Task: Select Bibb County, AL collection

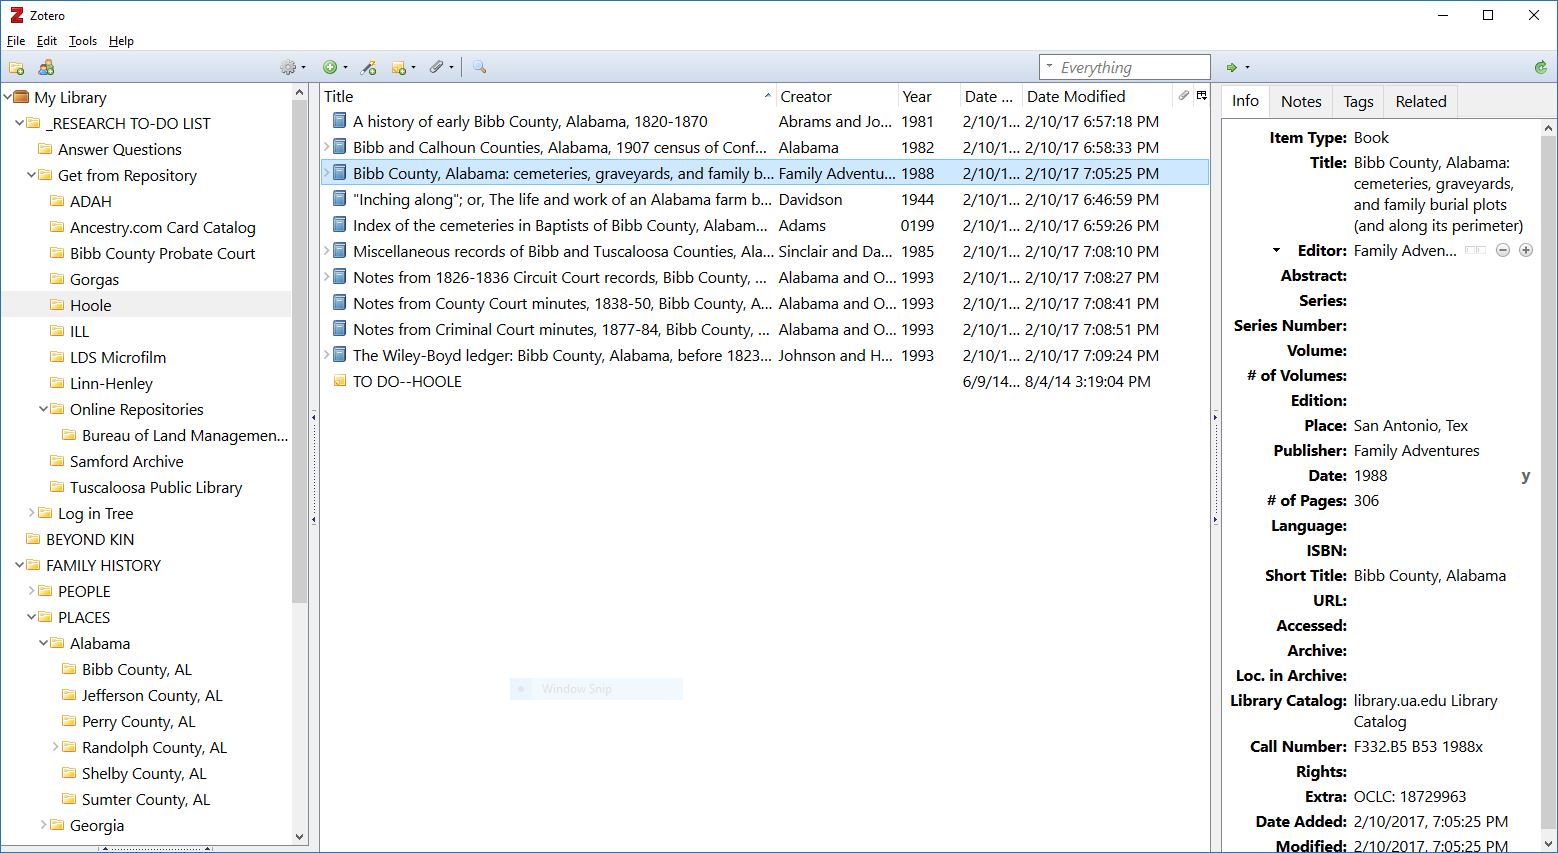Action: pyautogui.click(x=137, y=669)
